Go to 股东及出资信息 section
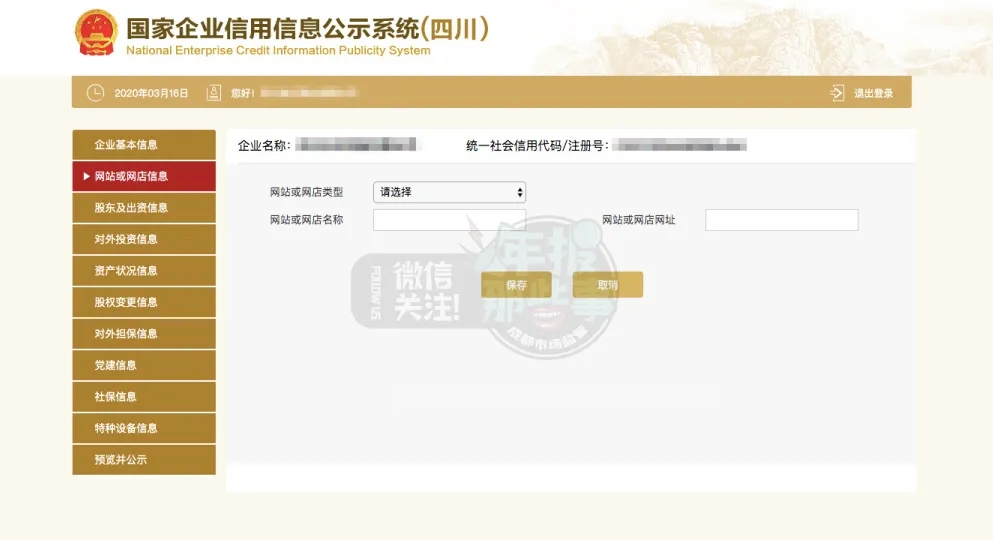This screenshot has height=540, width=993. [144, 208]
